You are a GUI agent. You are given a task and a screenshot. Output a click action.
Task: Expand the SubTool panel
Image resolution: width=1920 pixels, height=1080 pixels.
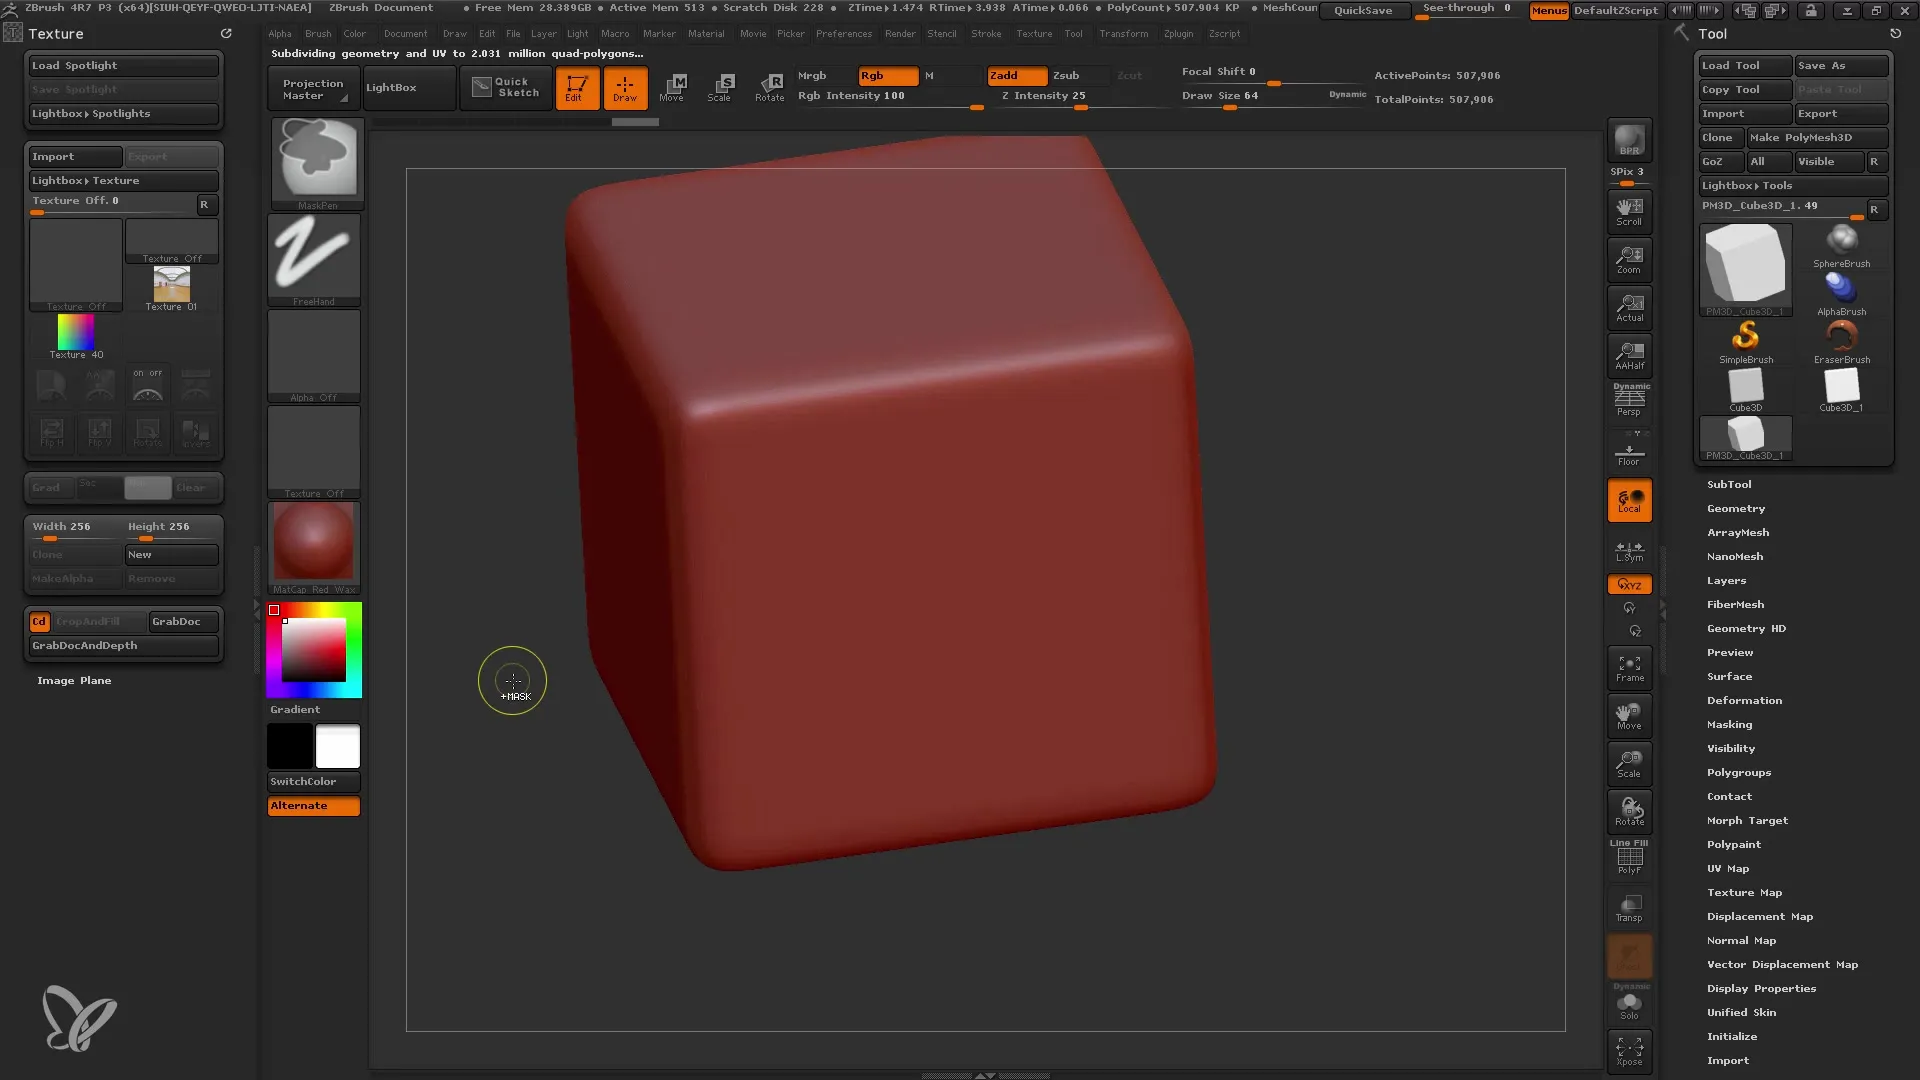tap(1729, 484)
